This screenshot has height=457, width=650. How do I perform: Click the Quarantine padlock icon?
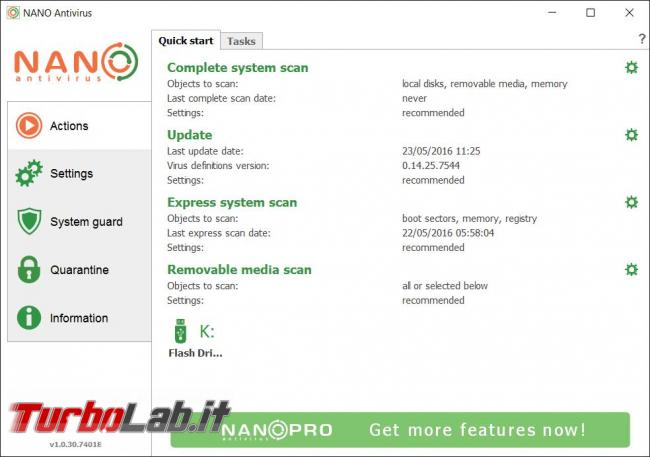(29, 269)
